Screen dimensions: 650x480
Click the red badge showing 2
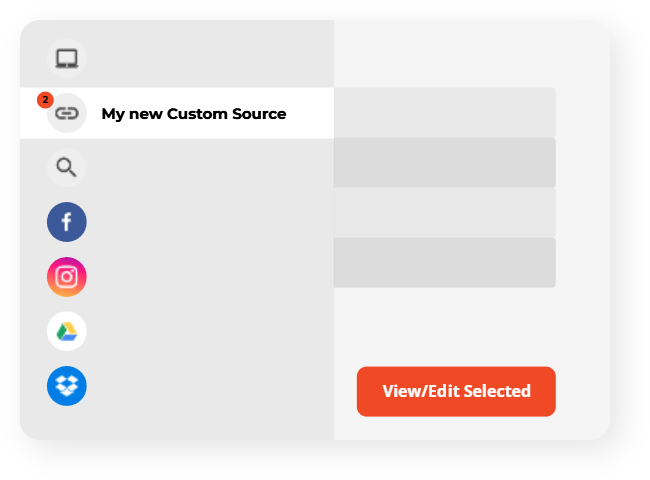click(x=45, y=100)
